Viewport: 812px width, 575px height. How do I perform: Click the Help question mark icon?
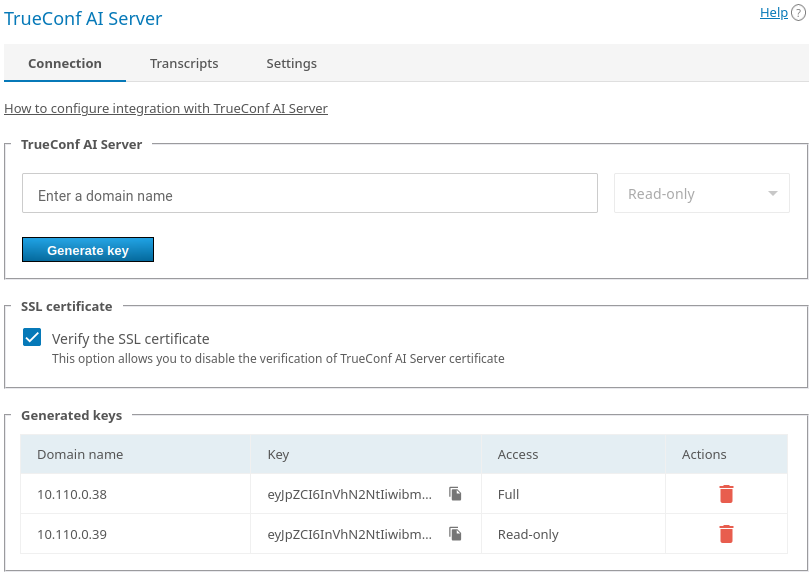tap(798, 13)
